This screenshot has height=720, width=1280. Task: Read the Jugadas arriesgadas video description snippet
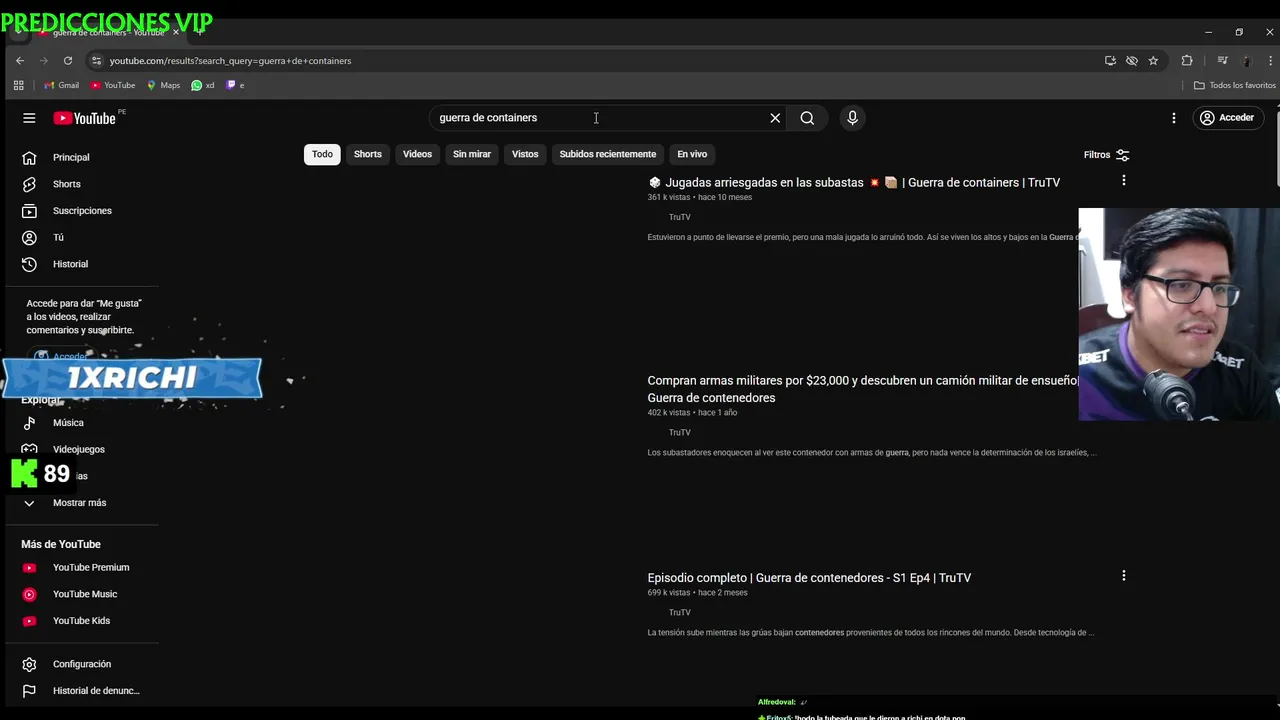coord(863,238)
